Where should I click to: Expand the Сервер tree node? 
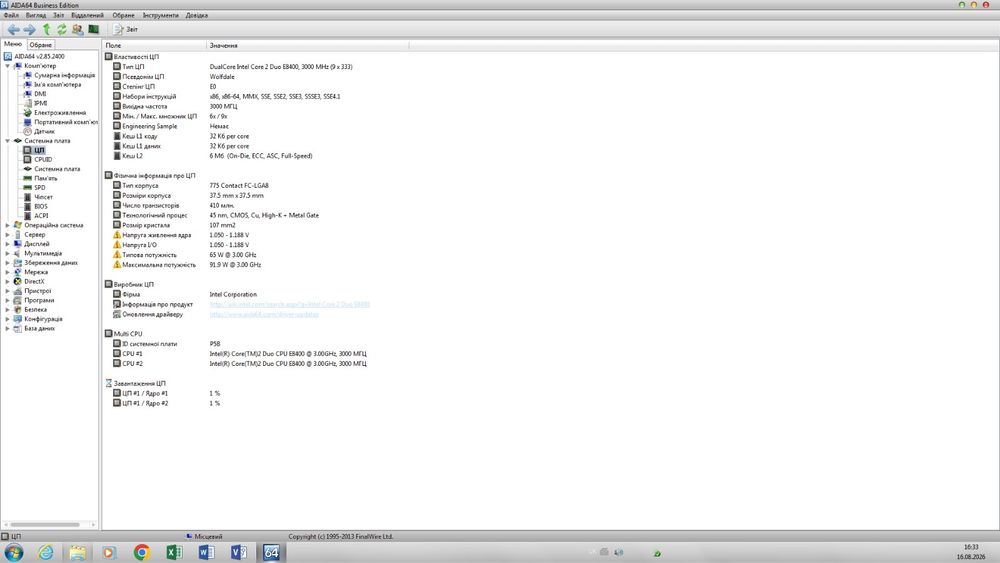pyautogui.click(x=8, y=235)
